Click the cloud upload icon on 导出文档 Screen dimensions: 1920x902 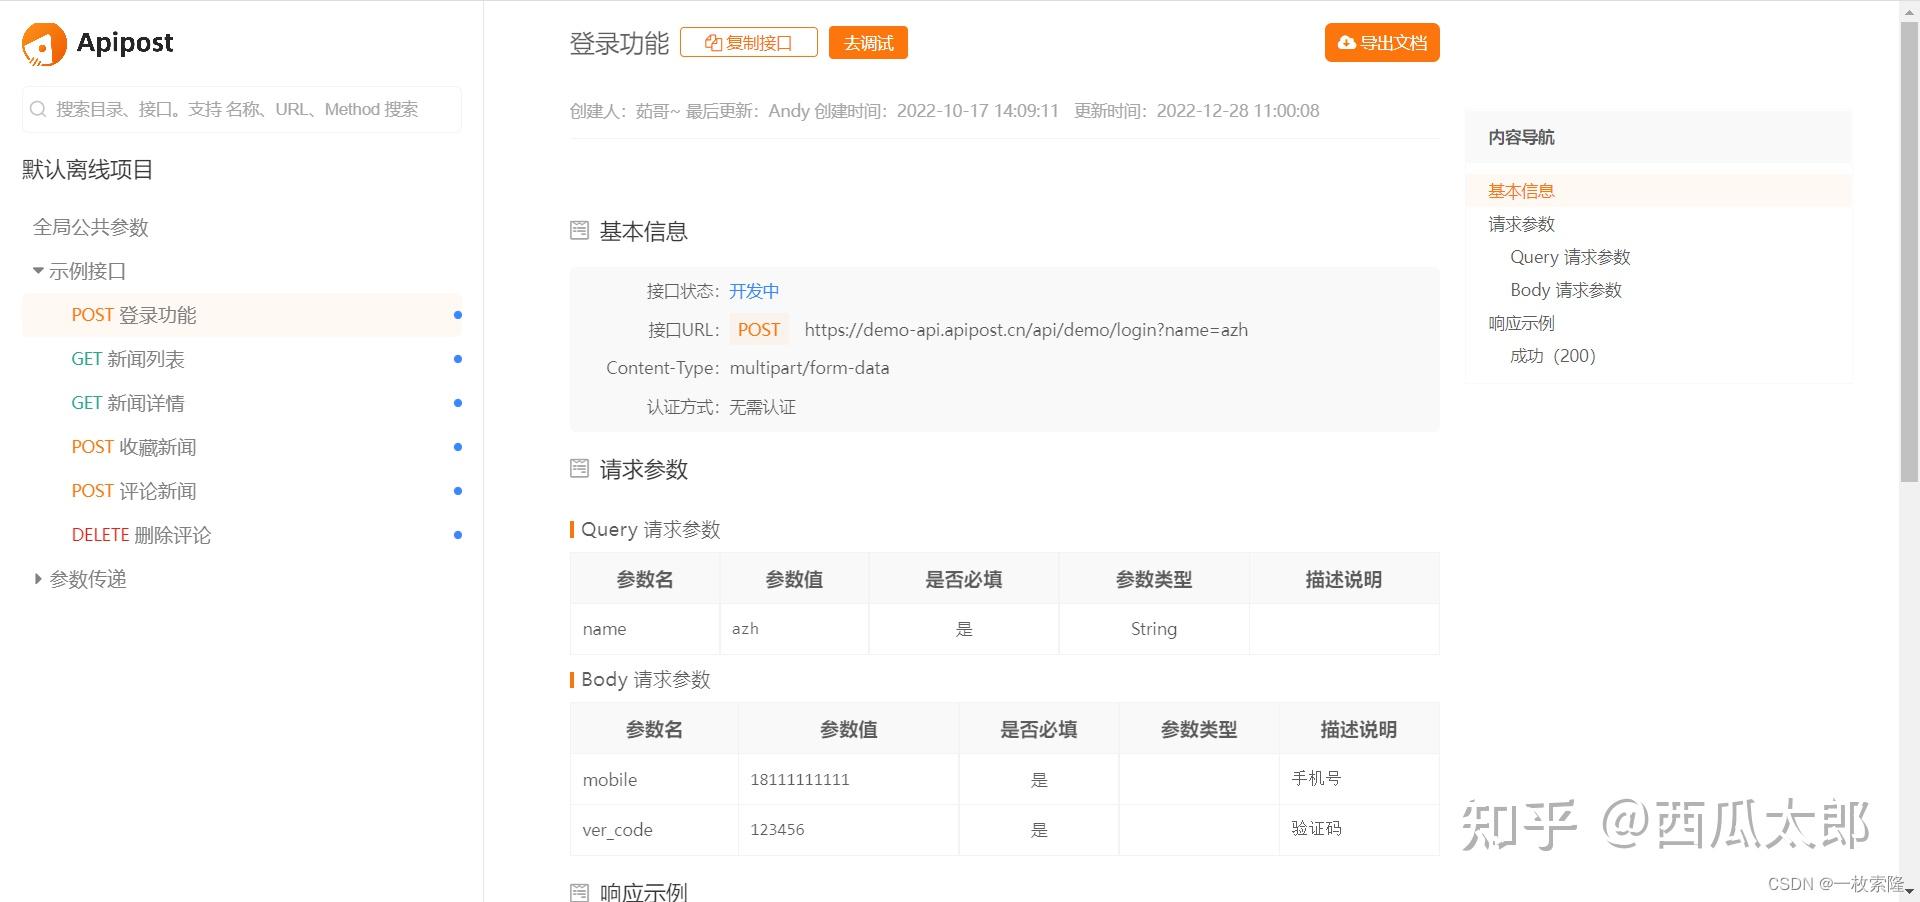(x=1346, y=42)
